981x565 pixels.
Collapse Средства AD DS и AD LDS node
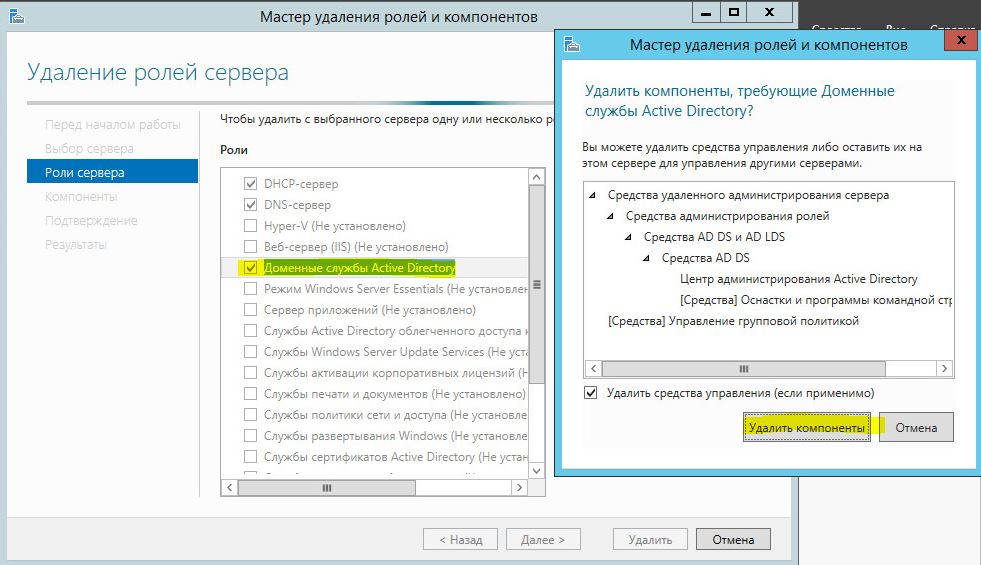628,237
